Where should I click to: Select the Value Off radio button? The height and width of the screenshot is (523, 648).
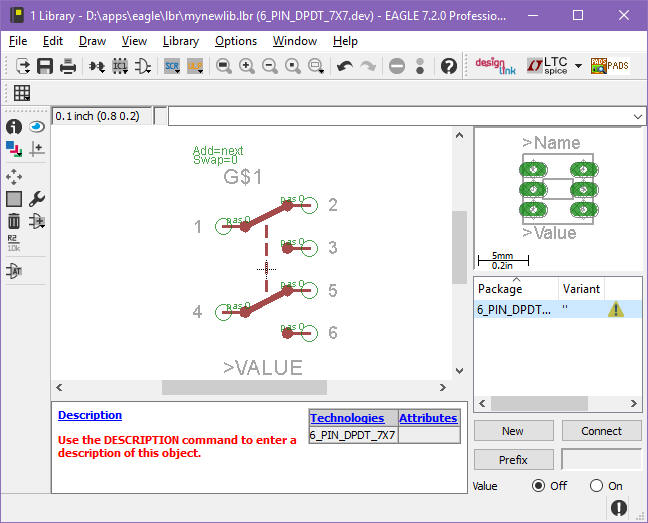[x=539, y=486]
